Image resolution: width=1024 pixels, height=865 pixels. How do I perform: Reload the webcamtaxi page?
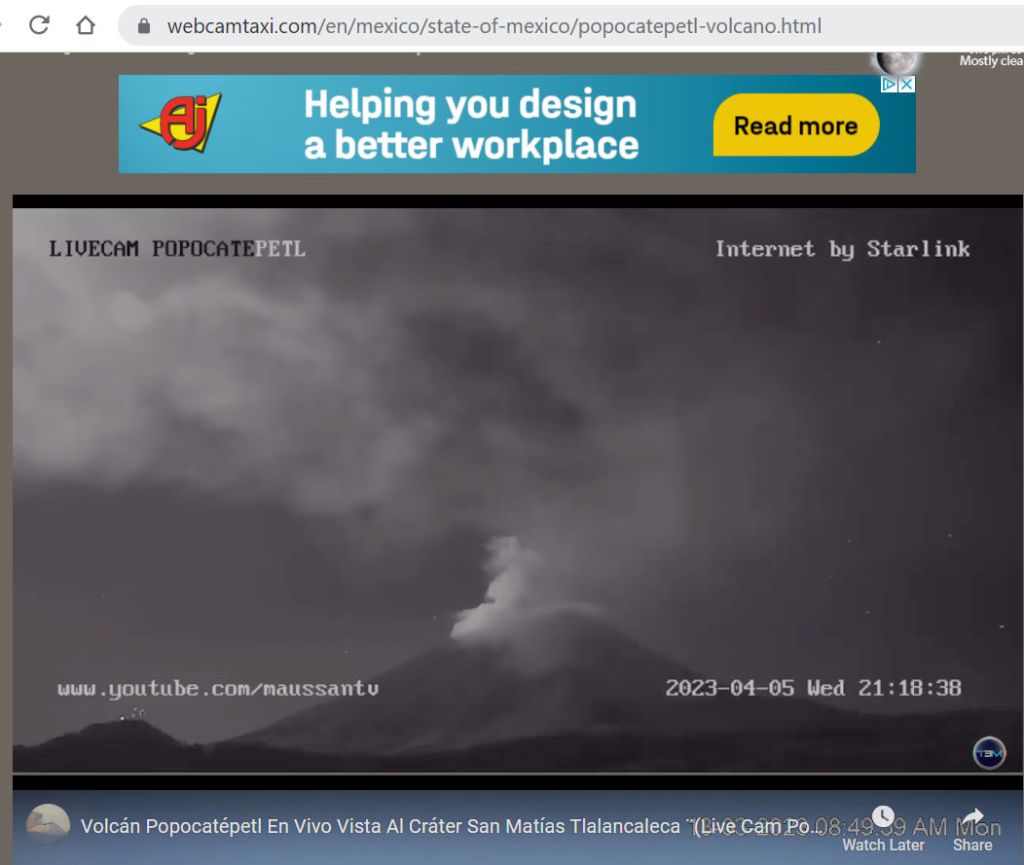[39, 25]
